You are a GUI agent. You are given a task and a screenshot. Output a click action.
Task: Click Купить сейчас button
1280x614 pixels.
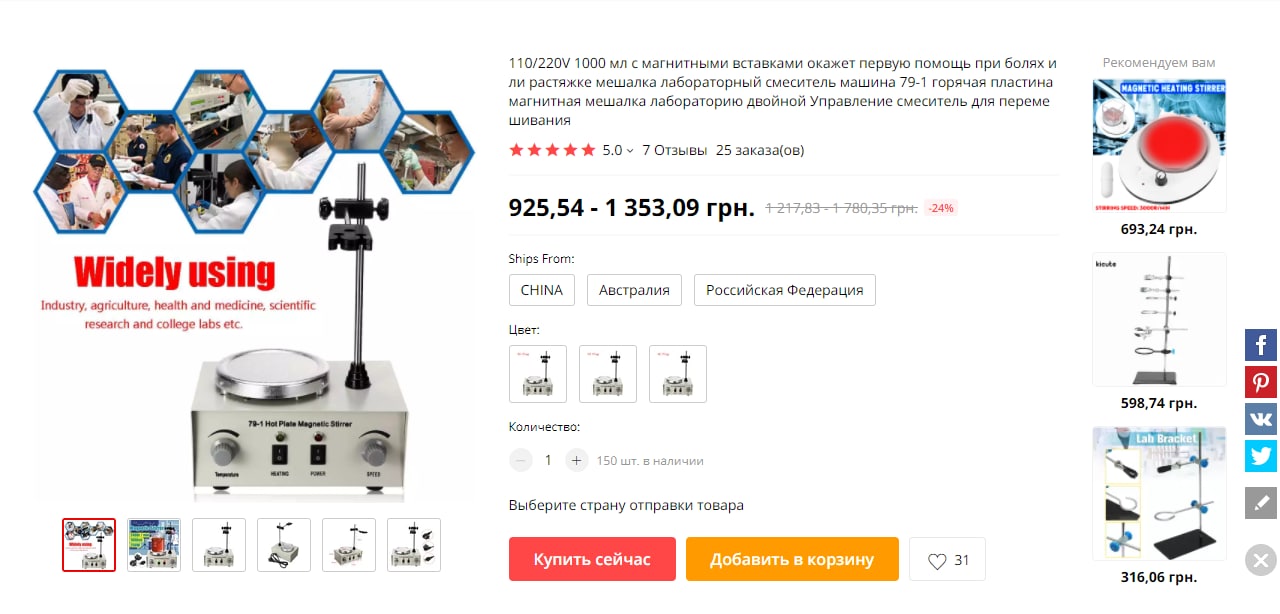coord(592,559)
